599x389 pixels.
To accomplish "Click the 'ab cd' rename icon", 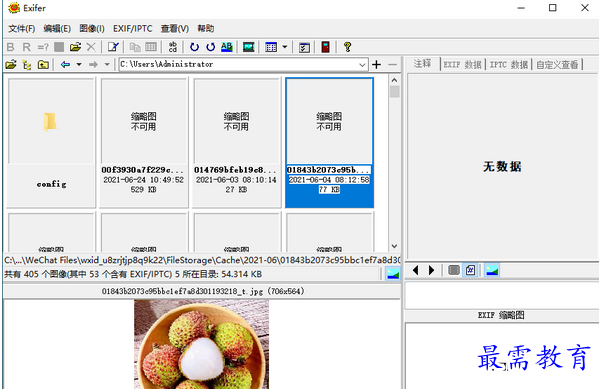I will click(x=173, y=47).
